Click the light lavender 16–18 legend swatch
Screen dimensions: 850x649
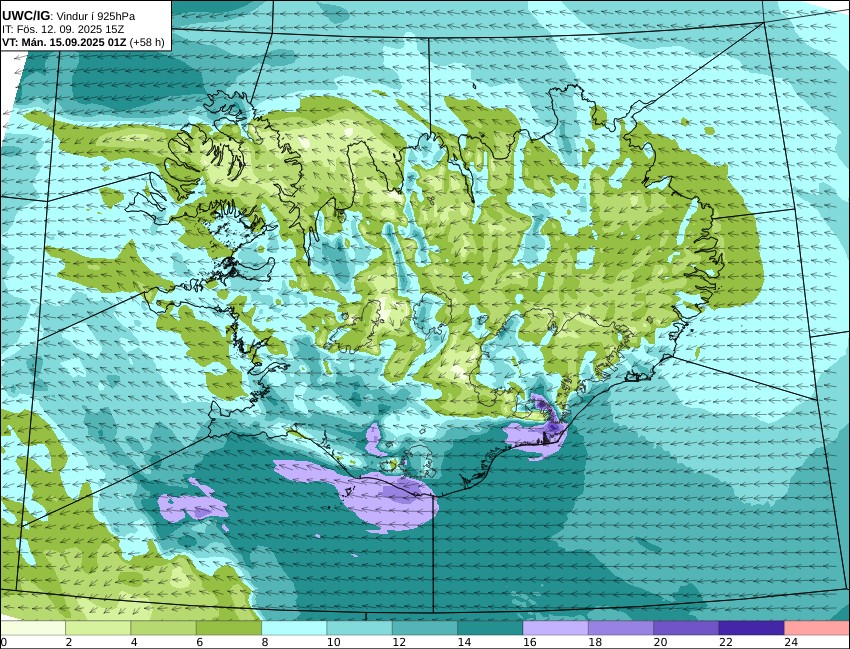click(555, 628)
